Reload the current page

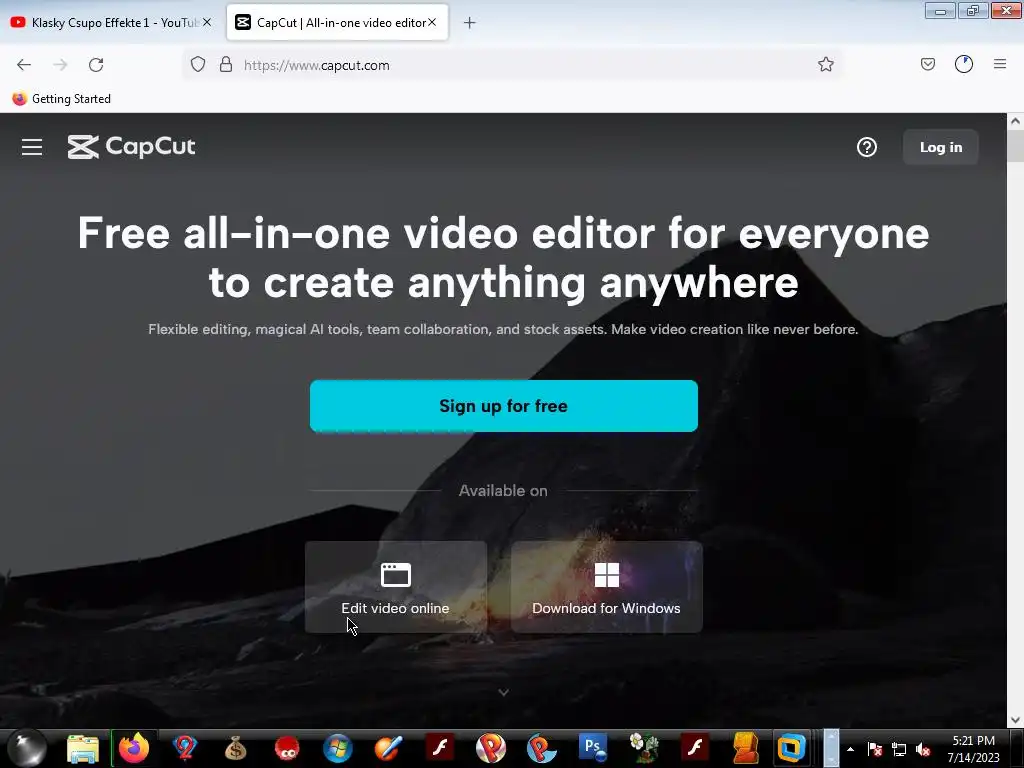(96, 65)
